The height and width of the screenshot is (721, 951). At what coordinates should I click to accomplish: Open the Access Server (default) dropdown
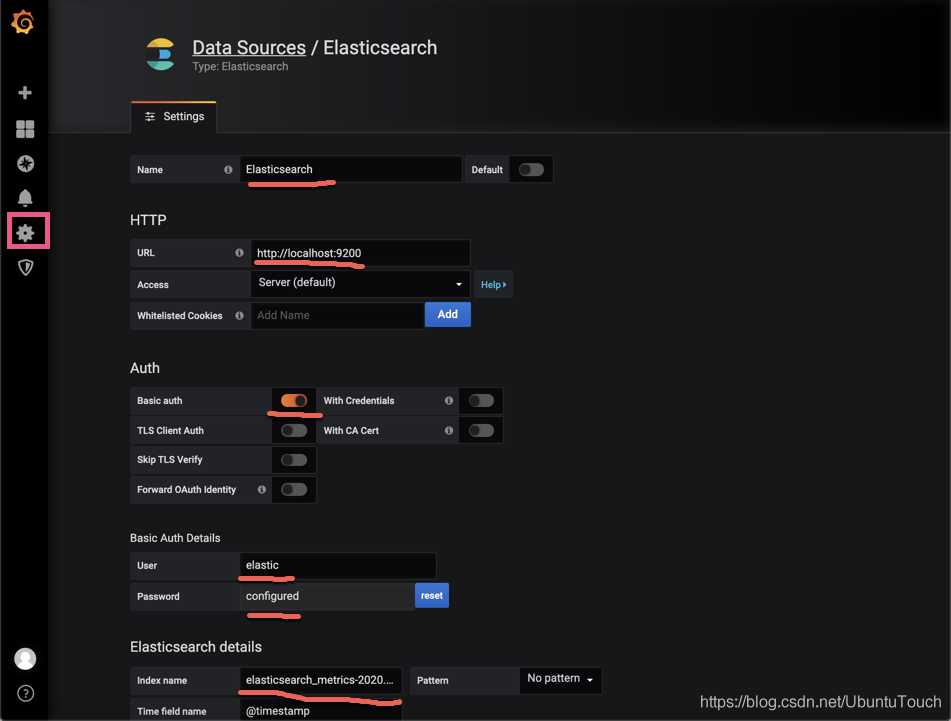coord(360,283)
